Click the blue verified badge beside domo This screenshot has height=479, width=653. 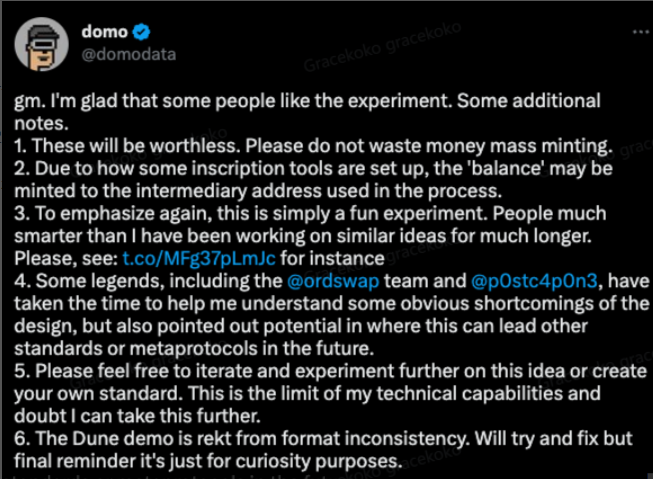141,32
